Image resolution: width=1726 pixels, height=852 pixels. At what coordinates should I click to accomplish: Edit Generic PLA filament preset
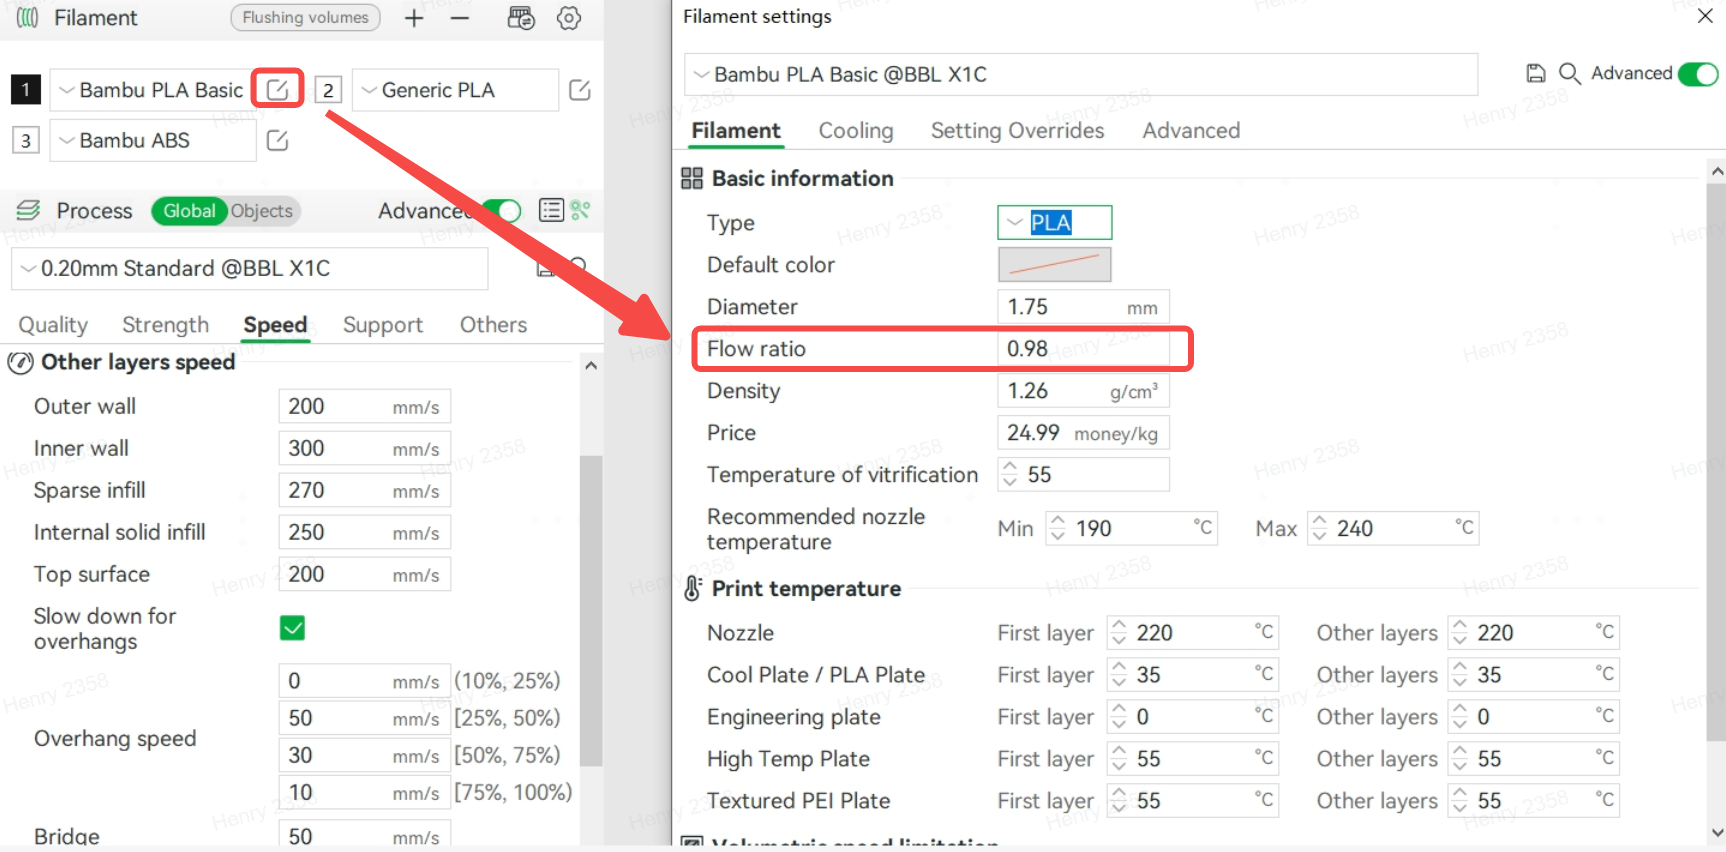pos(580,90)
